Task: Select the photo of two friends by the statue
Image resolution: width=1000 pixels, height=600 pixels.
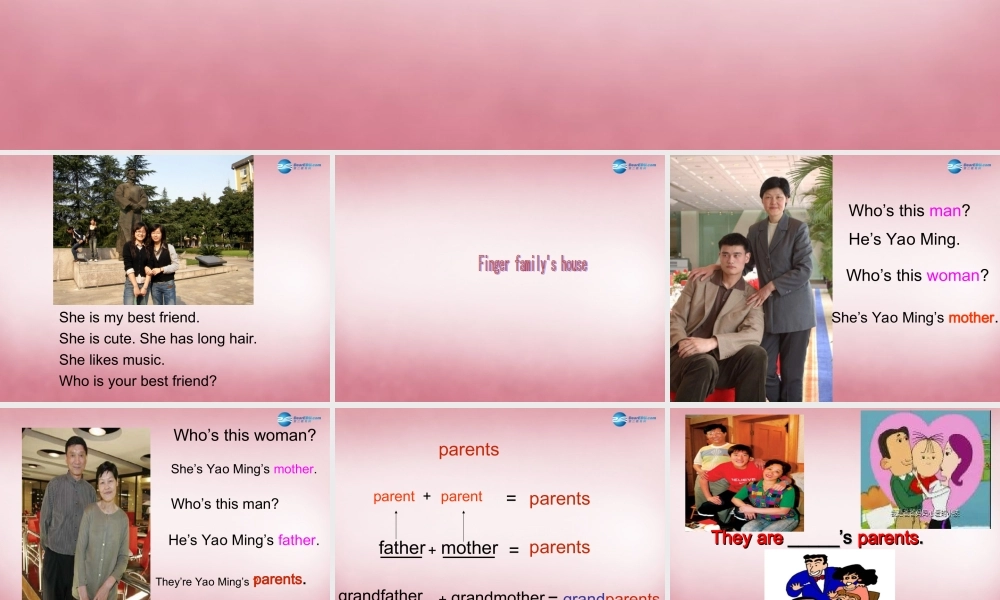Action: tap(153, 230)
